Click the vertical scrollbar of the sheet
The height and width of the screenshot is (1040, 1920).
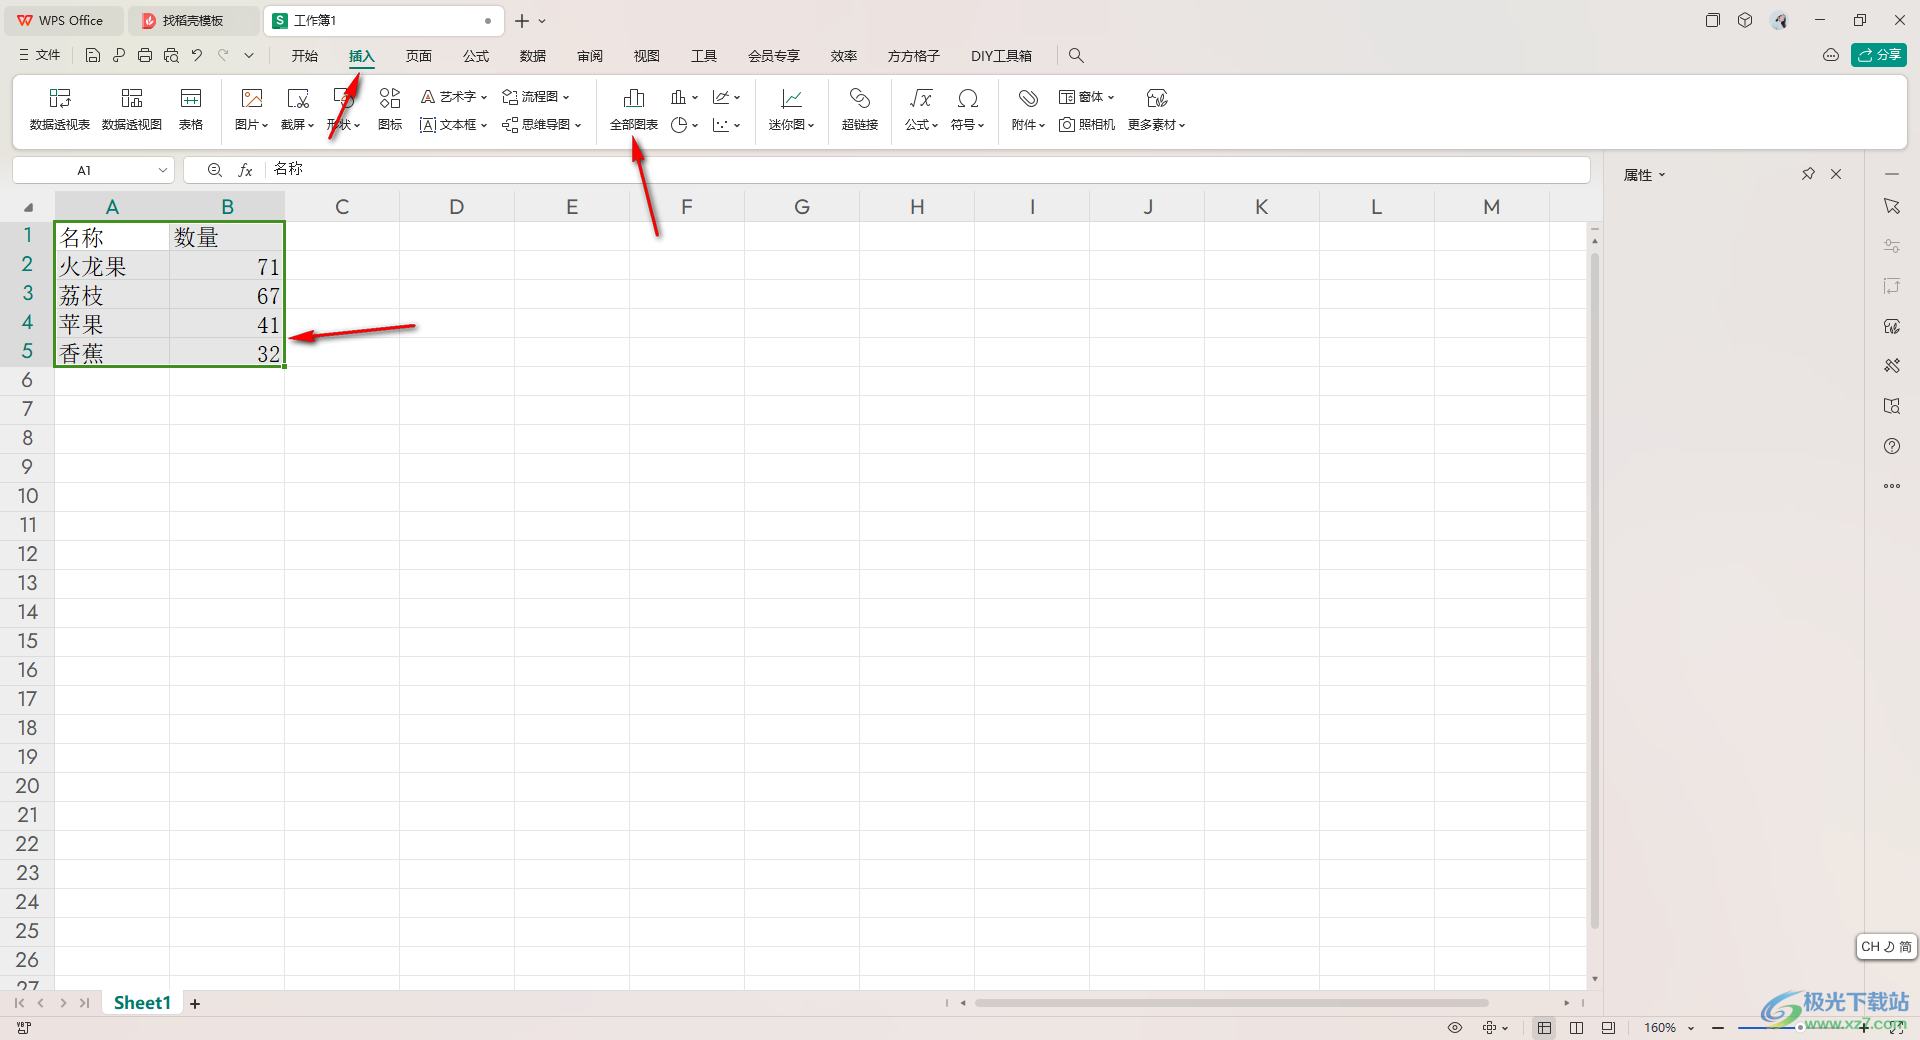[x=1595, y=590]
